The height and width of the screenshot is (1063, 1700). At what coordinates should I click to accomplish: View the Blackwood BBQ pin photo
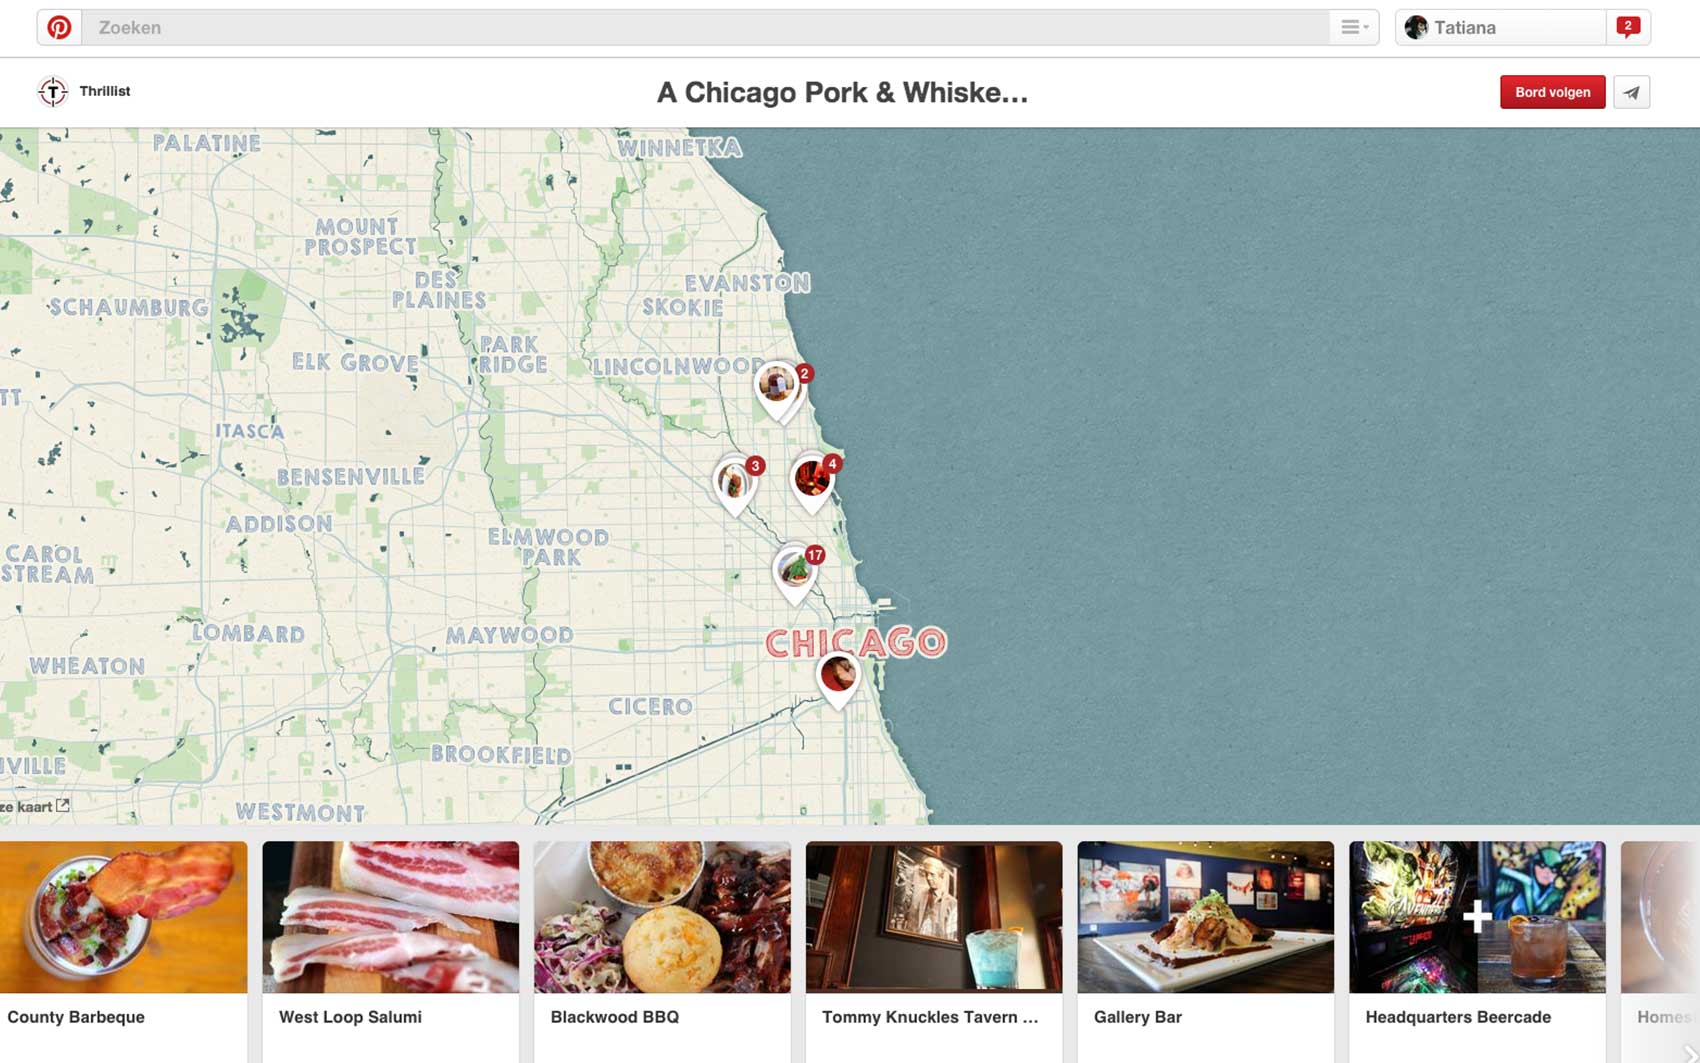click(662, 917)
